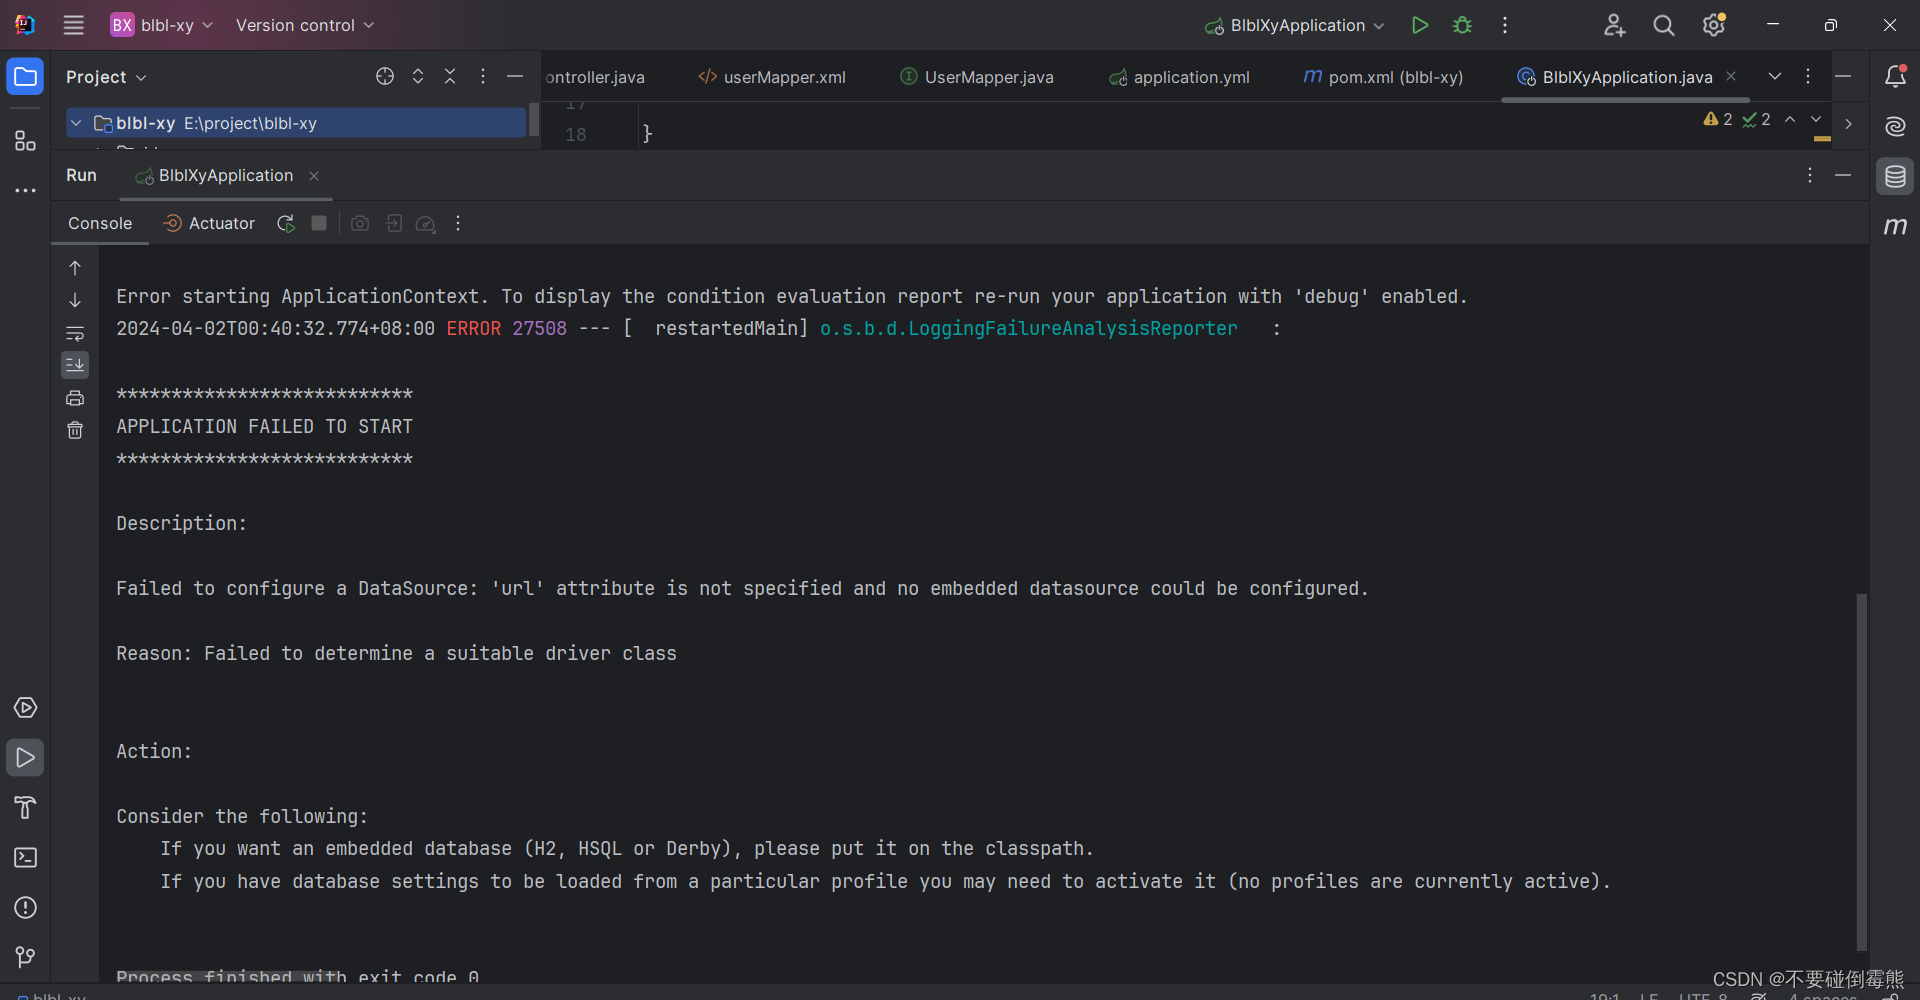Switch to UserMapper.java tab
The width and height of the screenshot is (1920, 1000).
(977, 77)
